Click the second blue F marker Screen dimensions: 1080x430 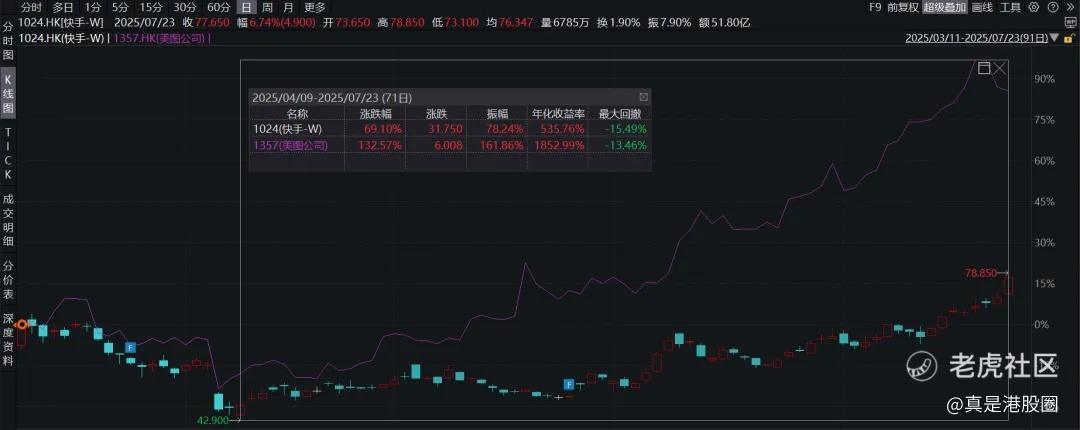click(x=569, y=385)
